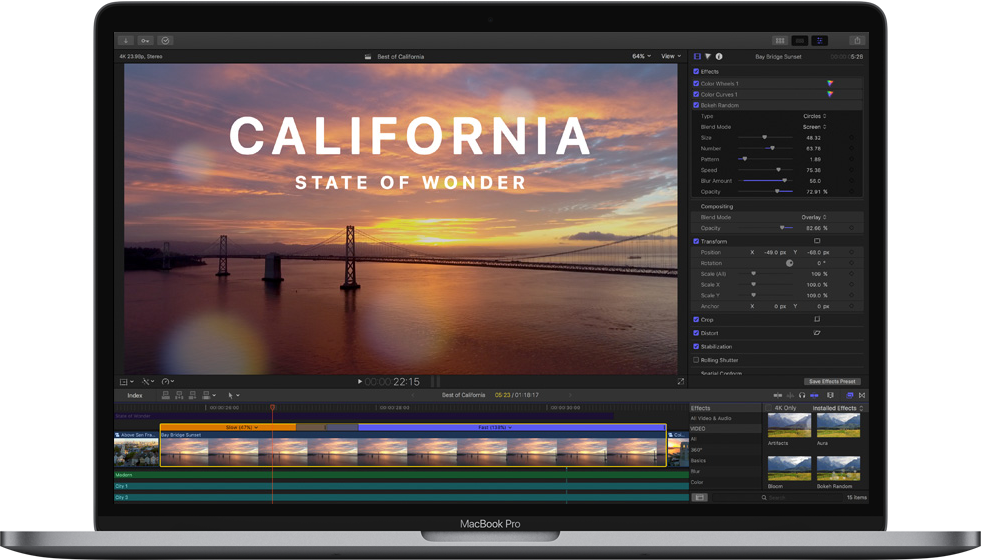981x560 pixels.
Task: Open the enhancement wand dropdown under viewer
Action: pos(148,381)
